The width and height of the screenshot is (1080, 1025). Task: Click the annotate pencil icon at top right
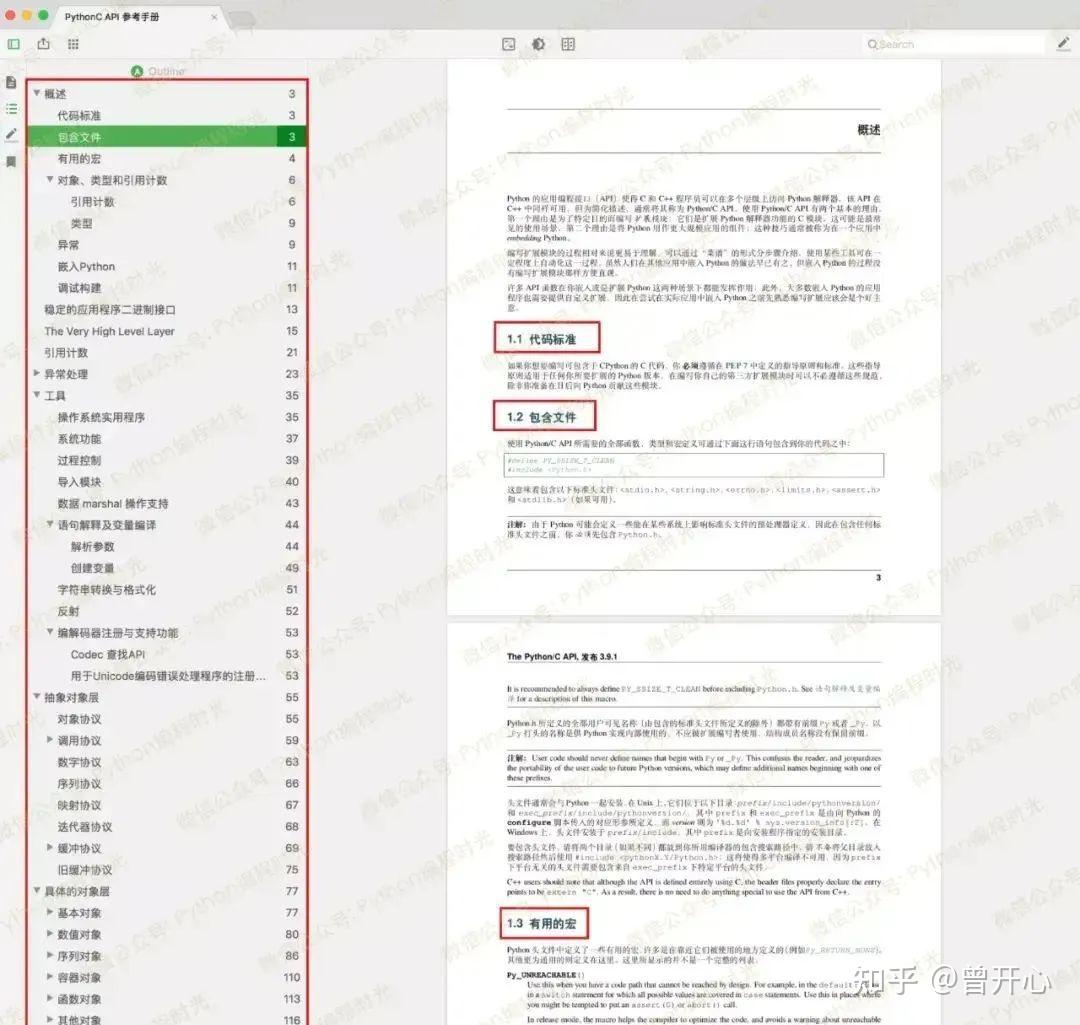point(1063,44)
